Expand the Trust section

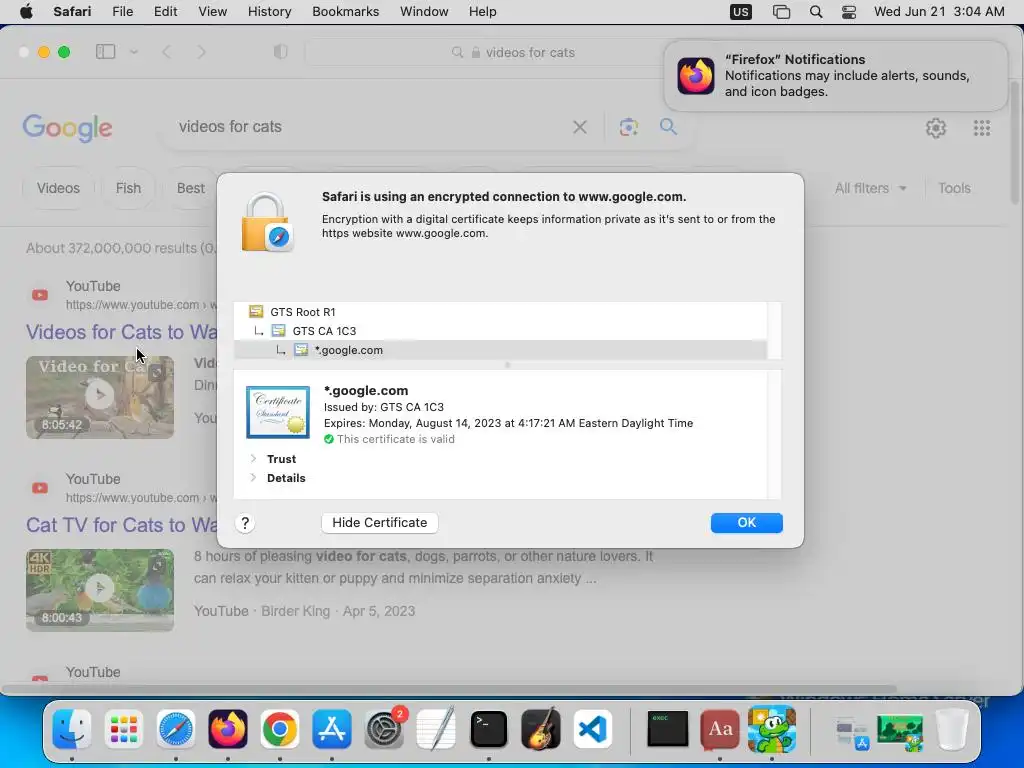point(253,458)
